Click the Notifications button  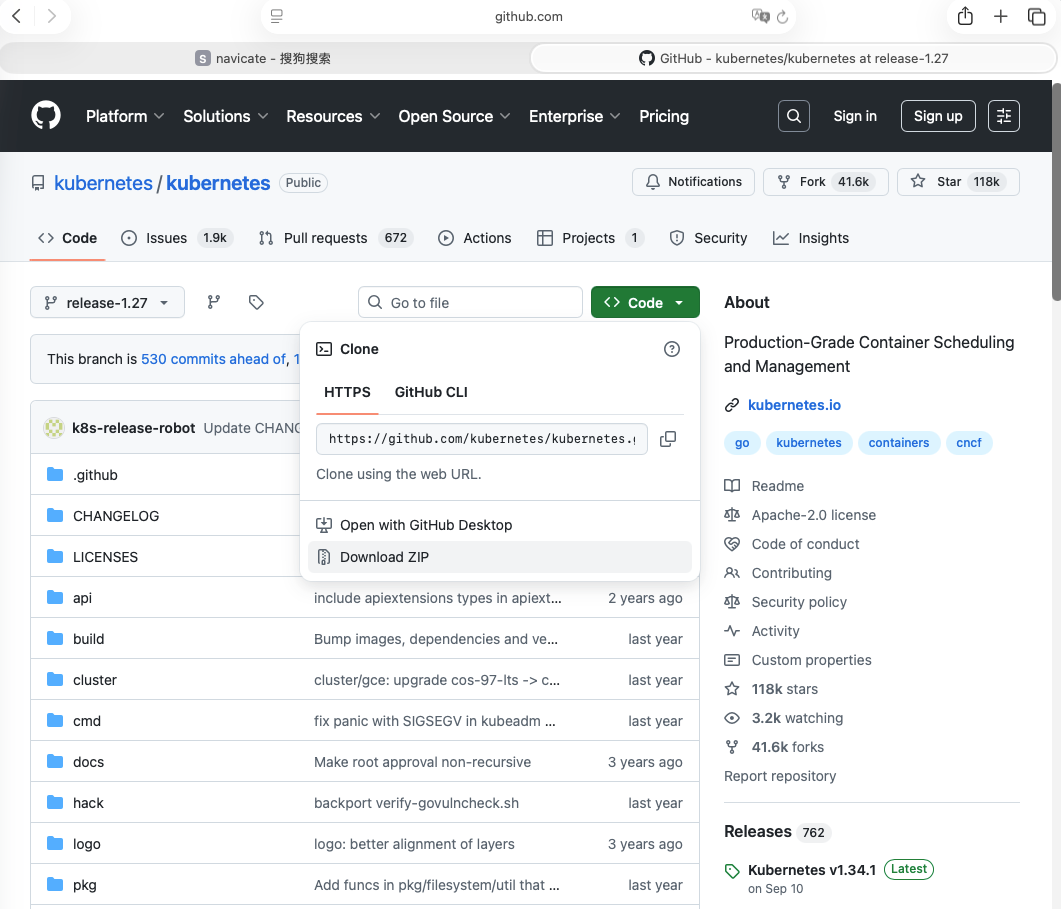693,181
